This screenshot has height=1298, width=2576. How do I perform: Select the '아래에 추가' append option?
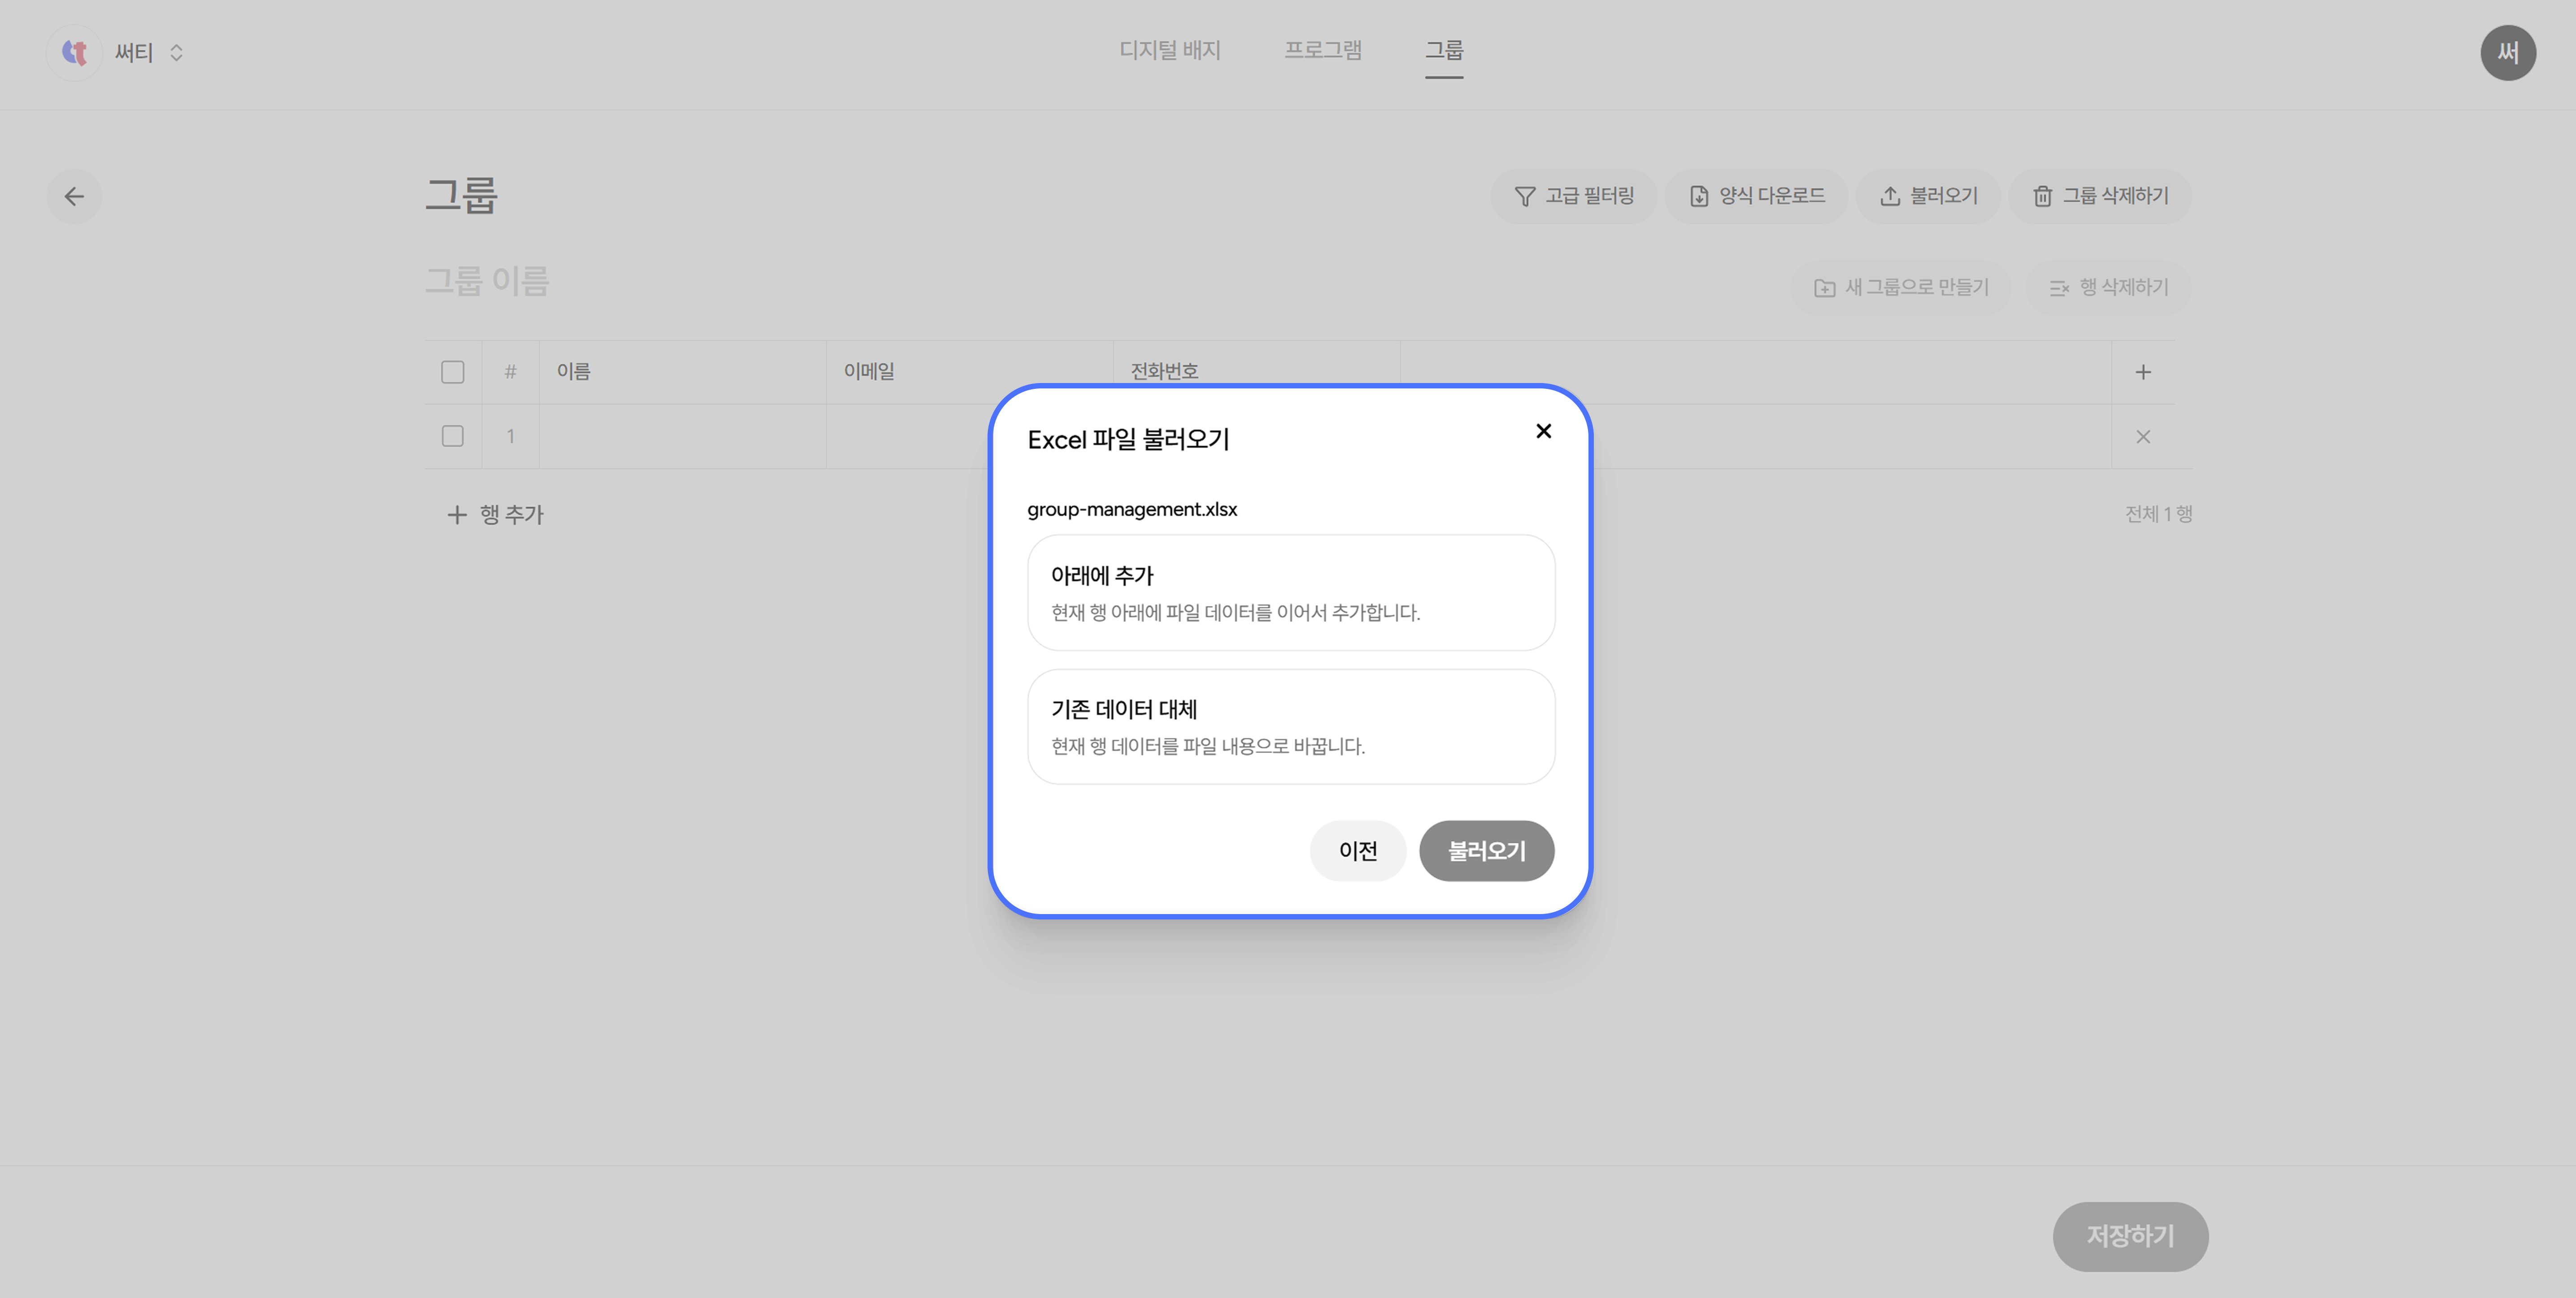coord(1291,593)
